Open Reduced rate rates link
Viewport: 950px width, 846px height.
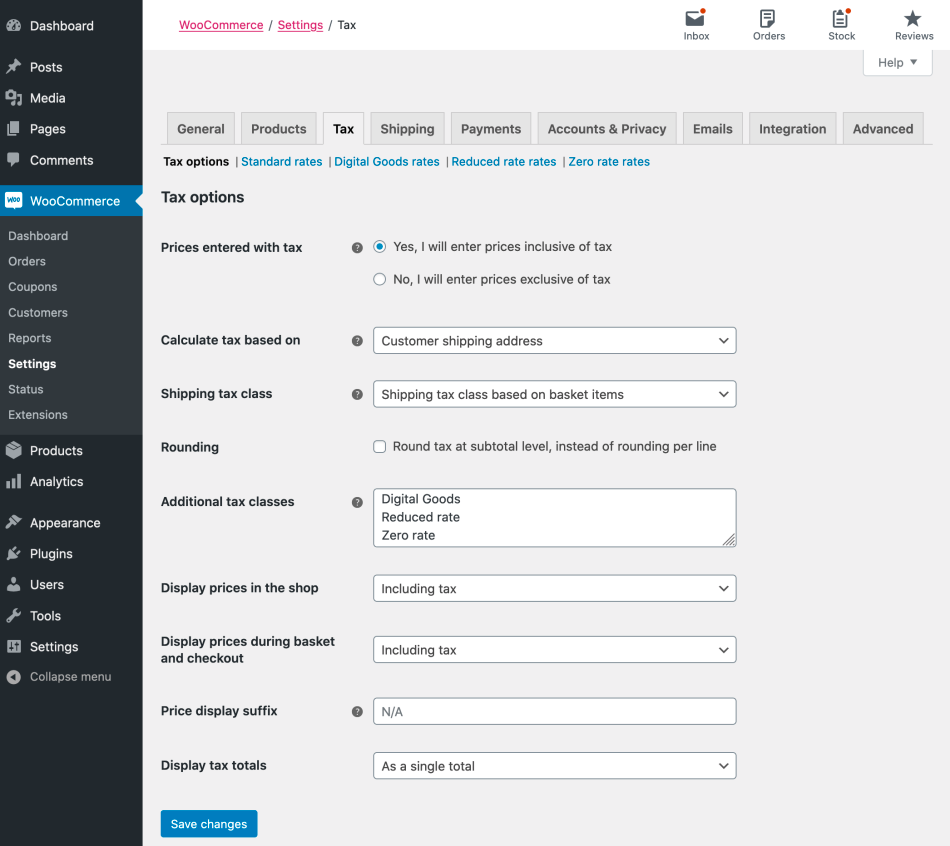pos(503,162)
